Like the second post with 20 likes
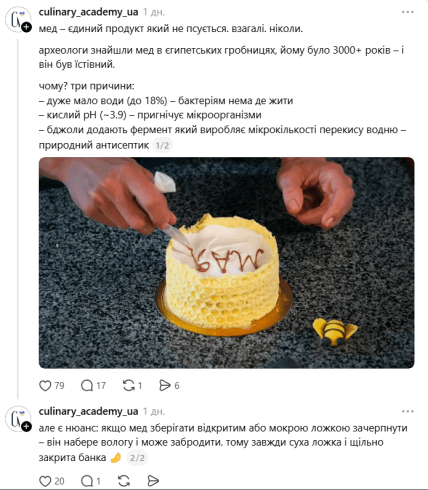Viewport: 428px width, 490px height. point(45,481)
